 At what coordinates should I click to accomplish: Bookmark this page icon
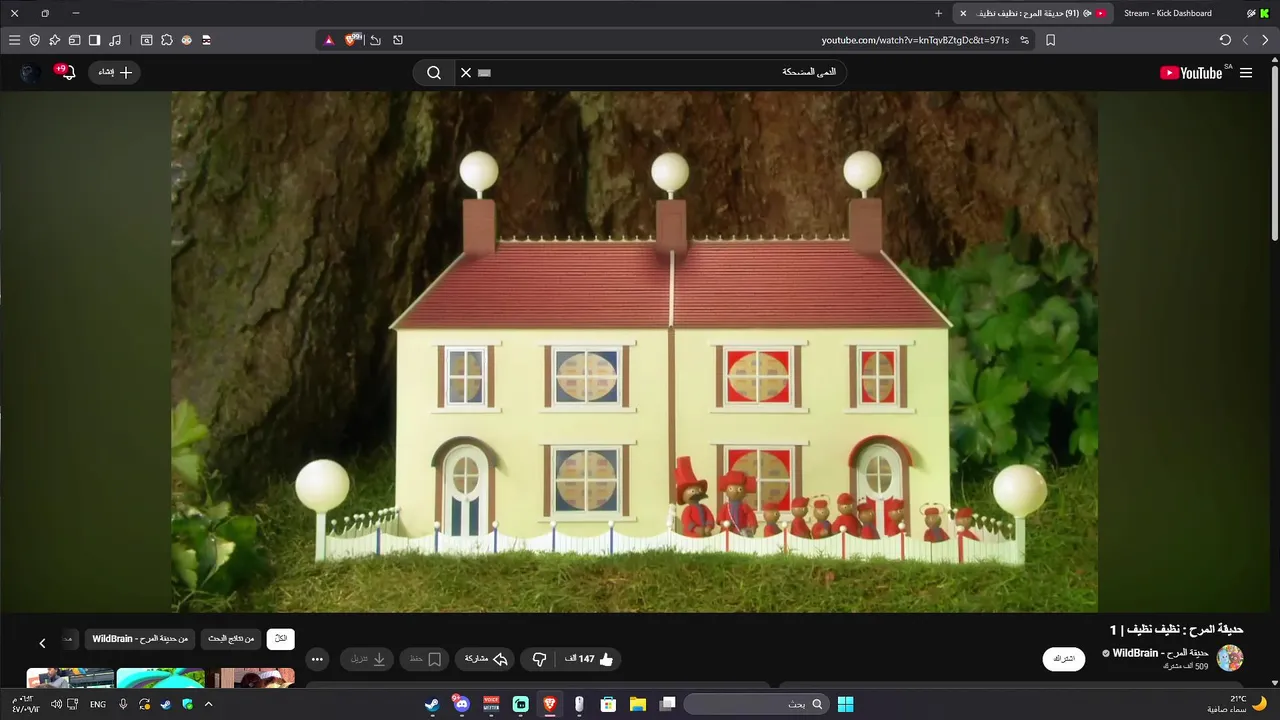click(1050, 40)
